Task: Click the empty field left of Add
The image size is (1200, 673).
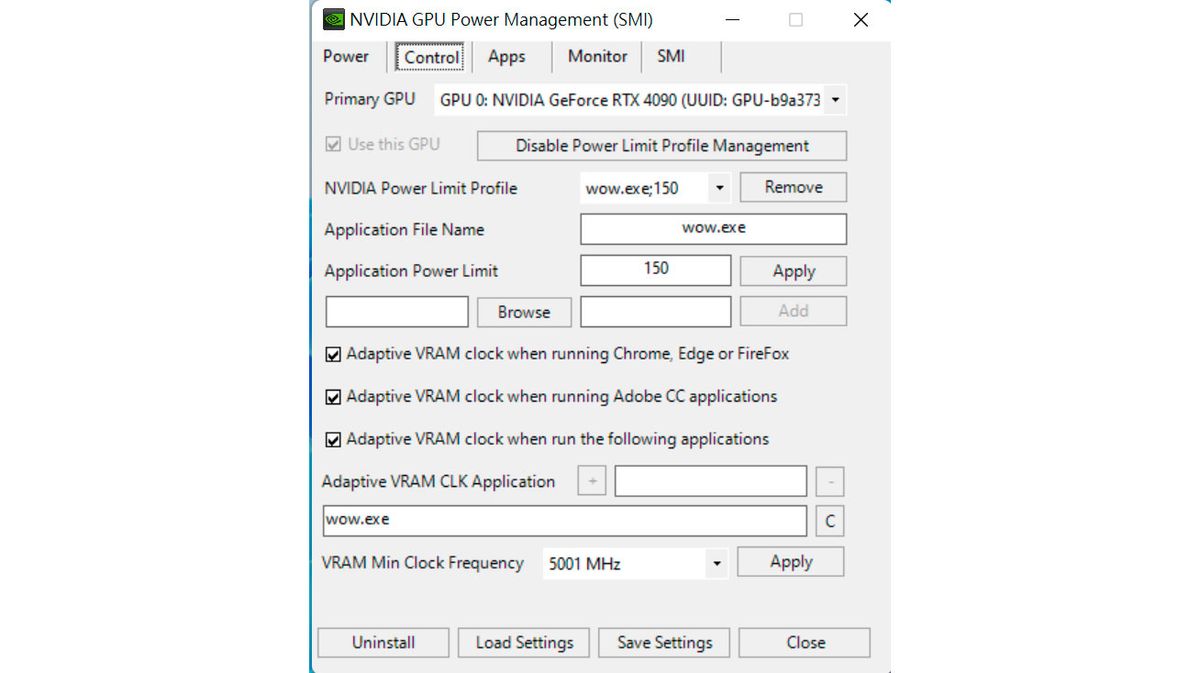Action: 656,312
